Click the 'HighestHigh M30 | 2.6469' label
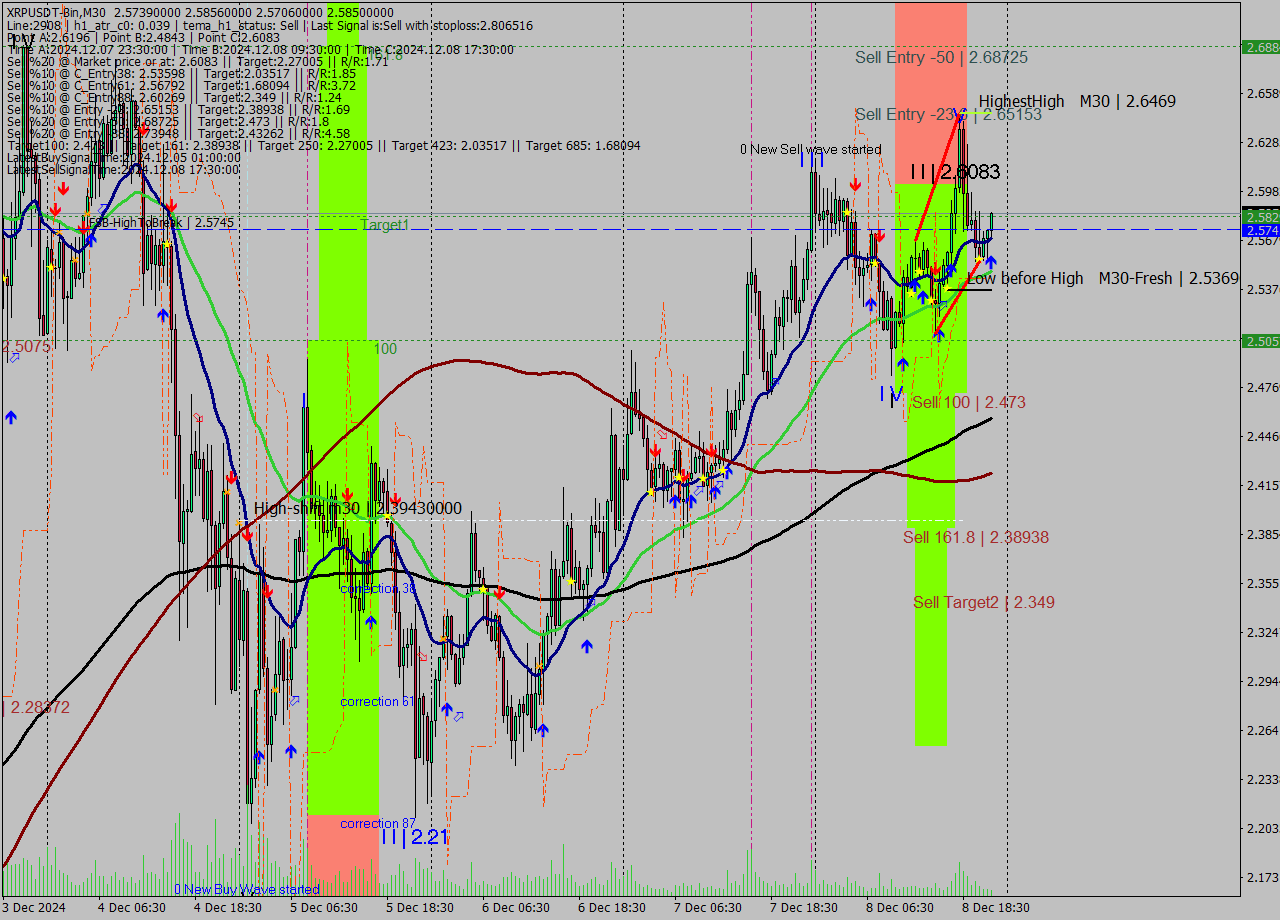Image resolution: width=1280 pixels, height=920 pixels. (1077, 101)
